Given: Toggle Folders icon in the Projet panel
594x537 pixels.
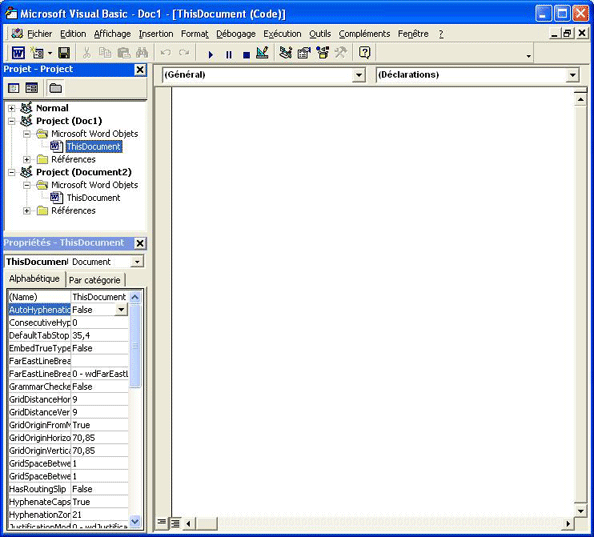Looking at the screenshot, I should pyautogui.click(x=56, y=88).
